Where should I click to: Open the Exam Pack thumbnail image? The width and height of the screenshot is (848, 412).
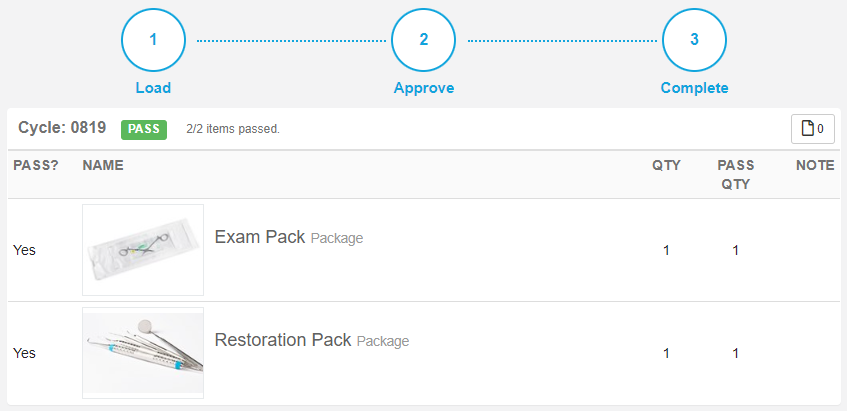[x=143, y=250]
